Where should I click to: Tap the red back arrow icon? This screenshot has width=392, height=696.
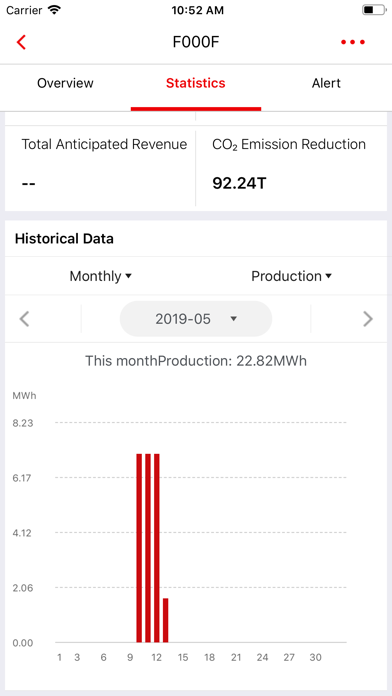(21, 42)
